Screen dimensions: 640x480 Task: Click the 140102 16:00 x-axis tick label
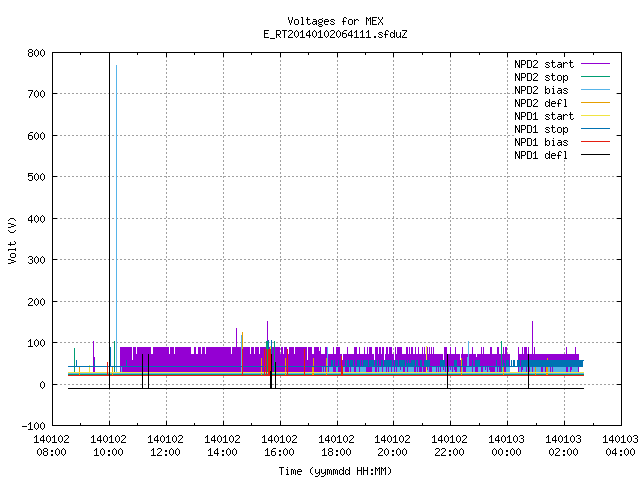tap(279, 446)
